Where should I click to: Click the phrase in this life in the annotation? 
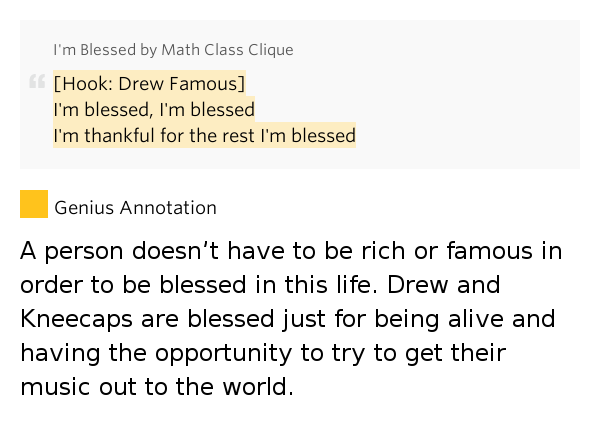pyautogui.click(x=322, y=285)
